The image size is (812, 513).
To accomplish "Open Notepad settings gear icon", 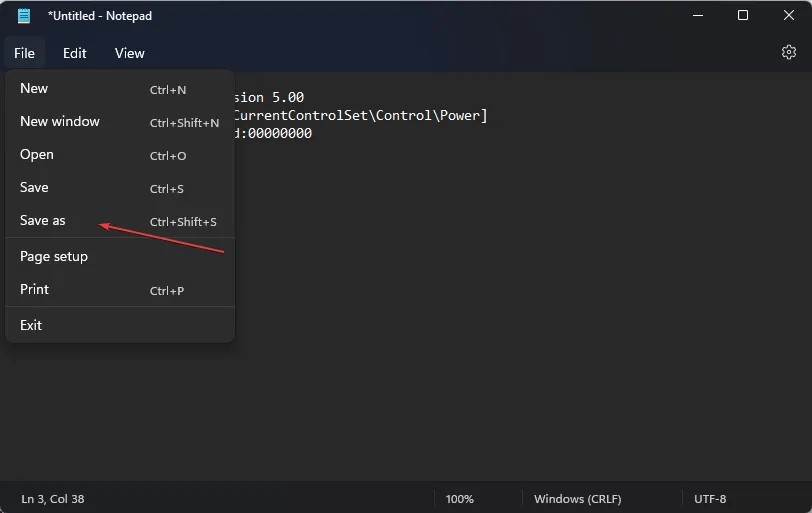I will (x=788, y=52).
